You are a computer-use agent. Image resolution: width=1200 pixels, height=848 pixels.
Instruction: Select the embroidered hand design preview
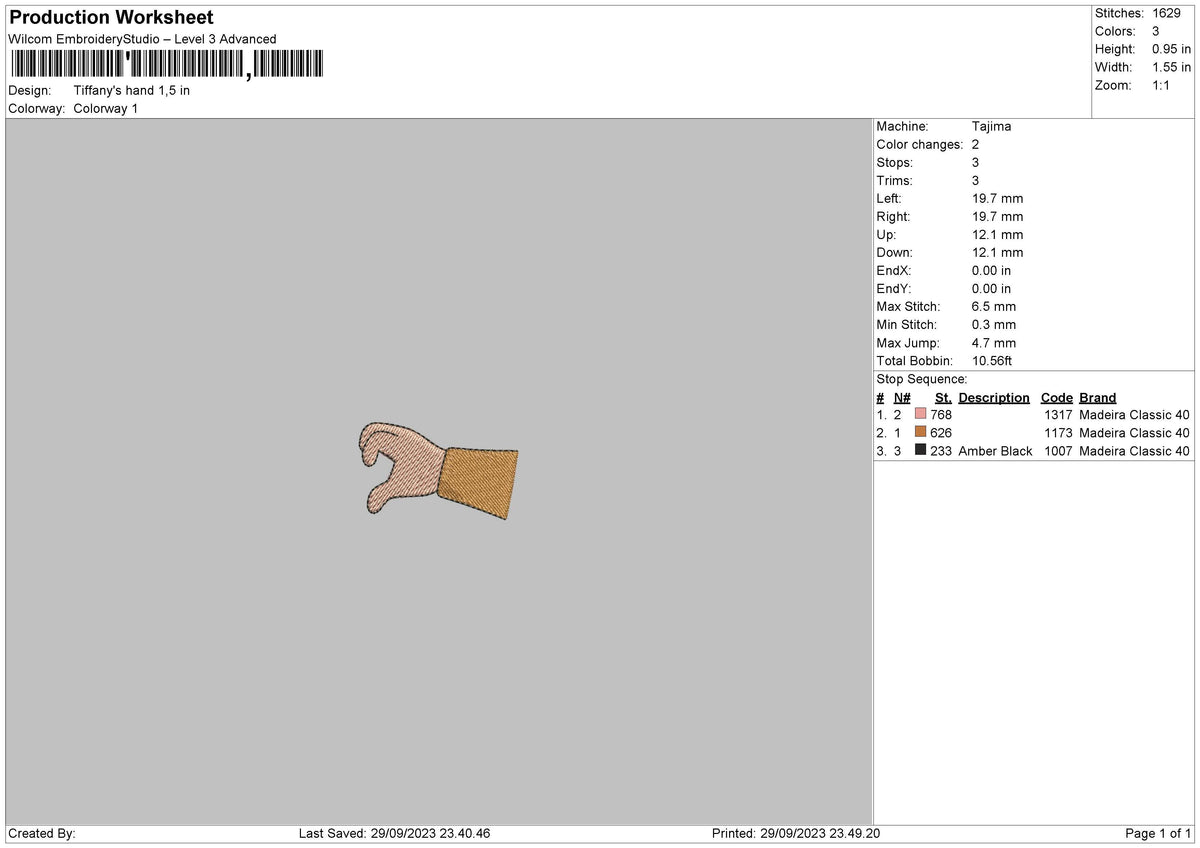tap(438, 470)
